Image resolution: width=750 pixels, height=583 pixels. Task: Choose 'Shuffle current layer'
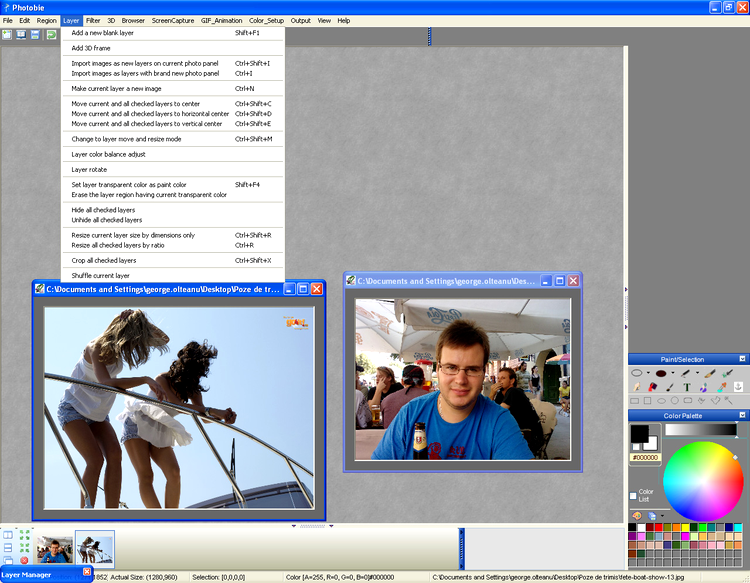173,276
